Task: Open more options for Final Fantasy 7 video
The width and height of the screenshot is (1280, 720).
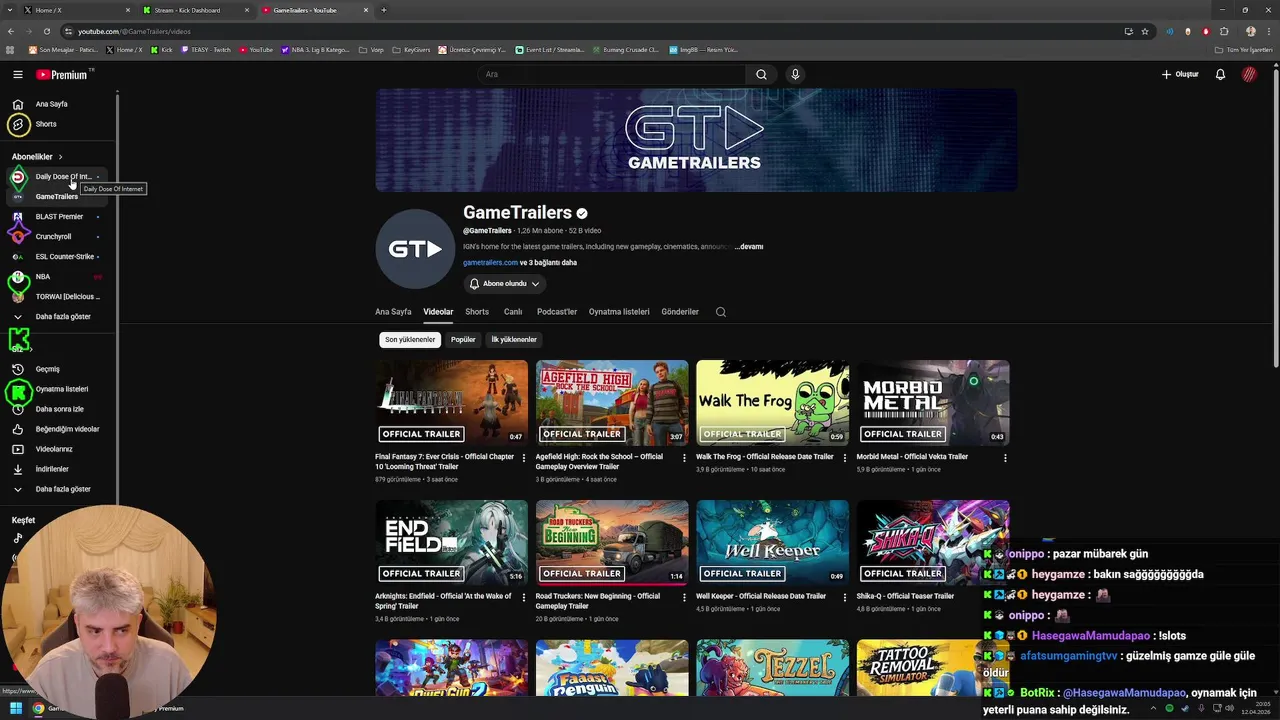Action: coord(523,458)
